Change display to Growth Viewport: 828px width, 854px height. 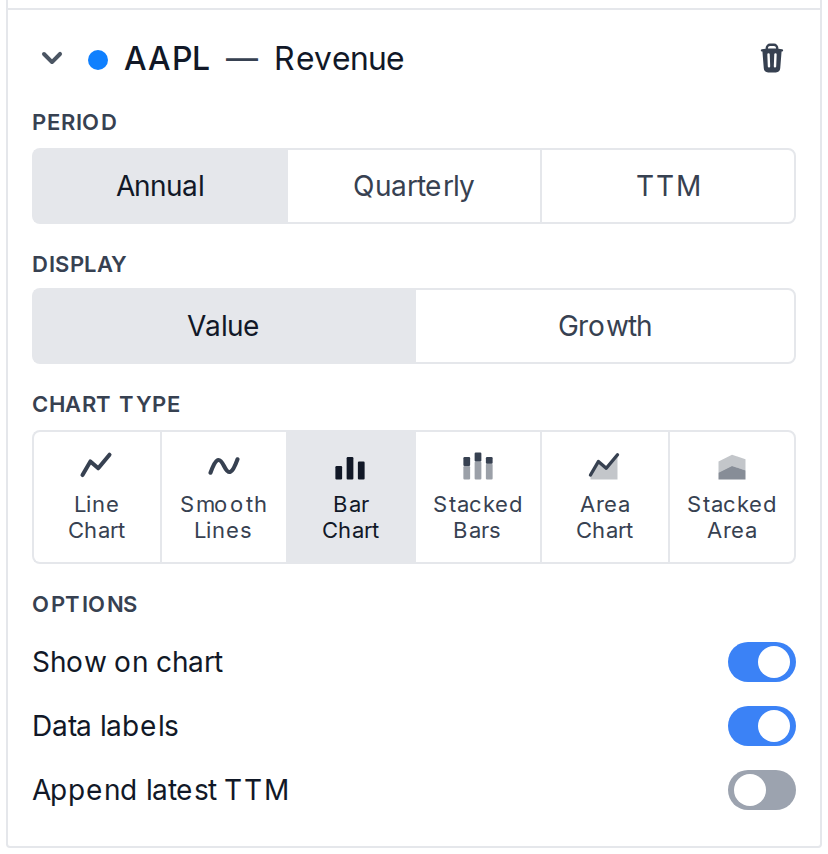[x=605, y=326]
